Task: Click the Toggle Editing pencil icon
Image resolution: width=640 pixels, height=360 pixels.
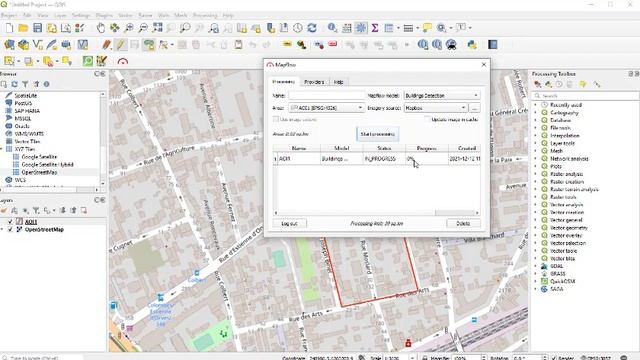Action: point(121,44)
